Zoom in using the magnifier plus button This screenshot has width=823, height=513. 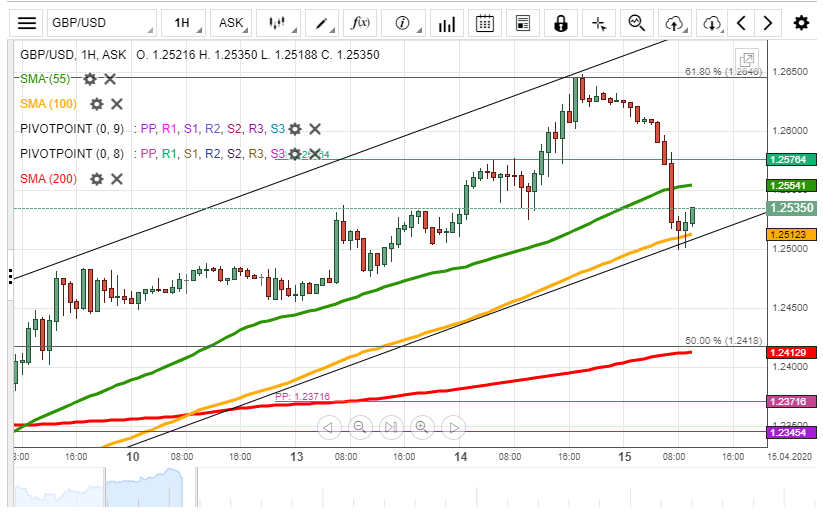[422, 428]
